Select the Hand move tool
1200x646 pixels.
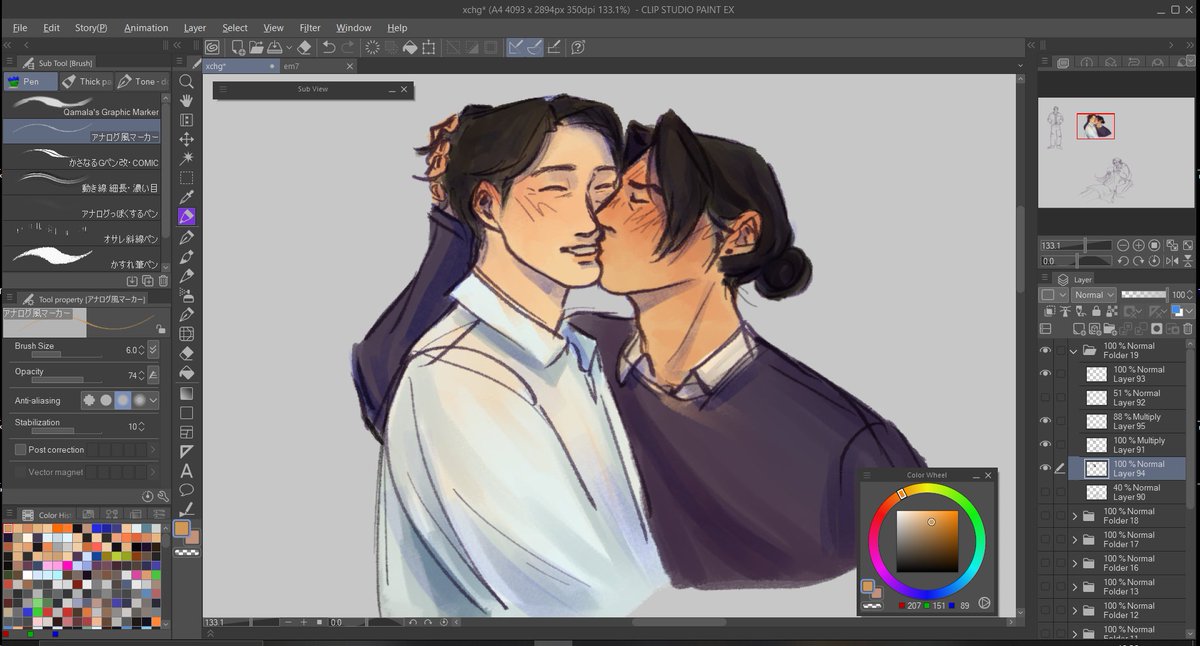pos(186,101)
